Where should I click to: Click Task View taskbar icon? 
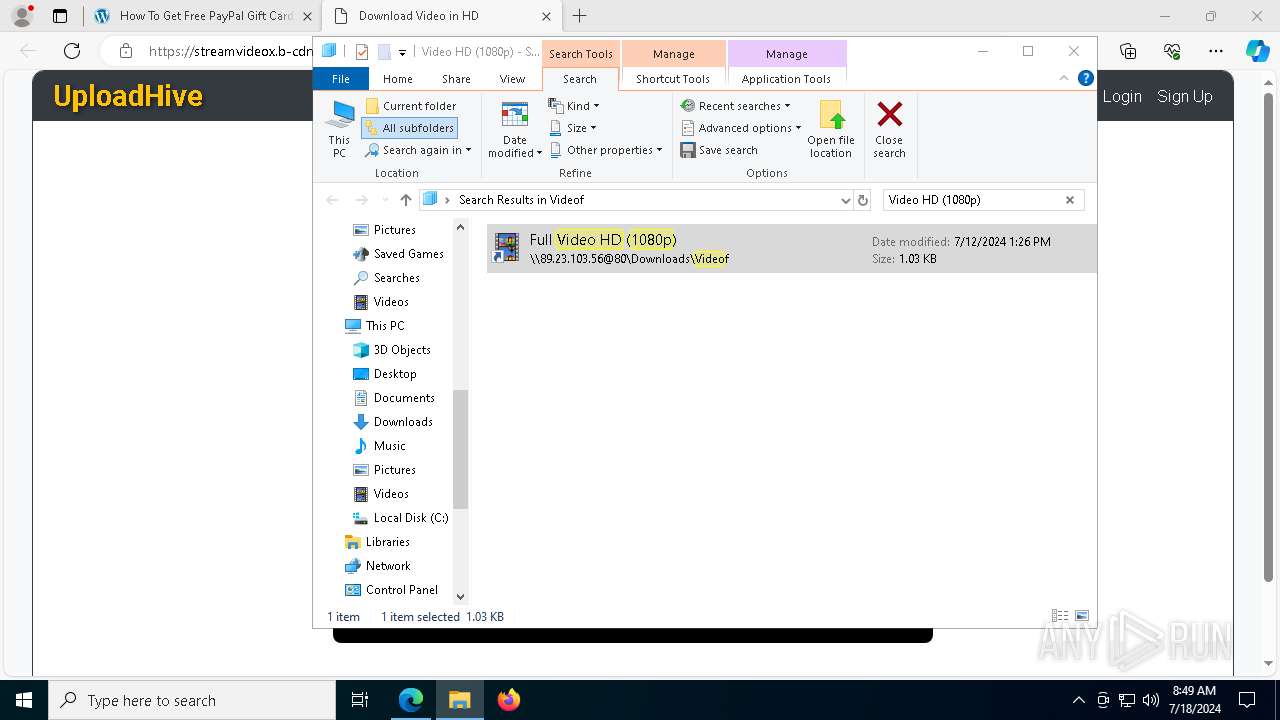360,700
